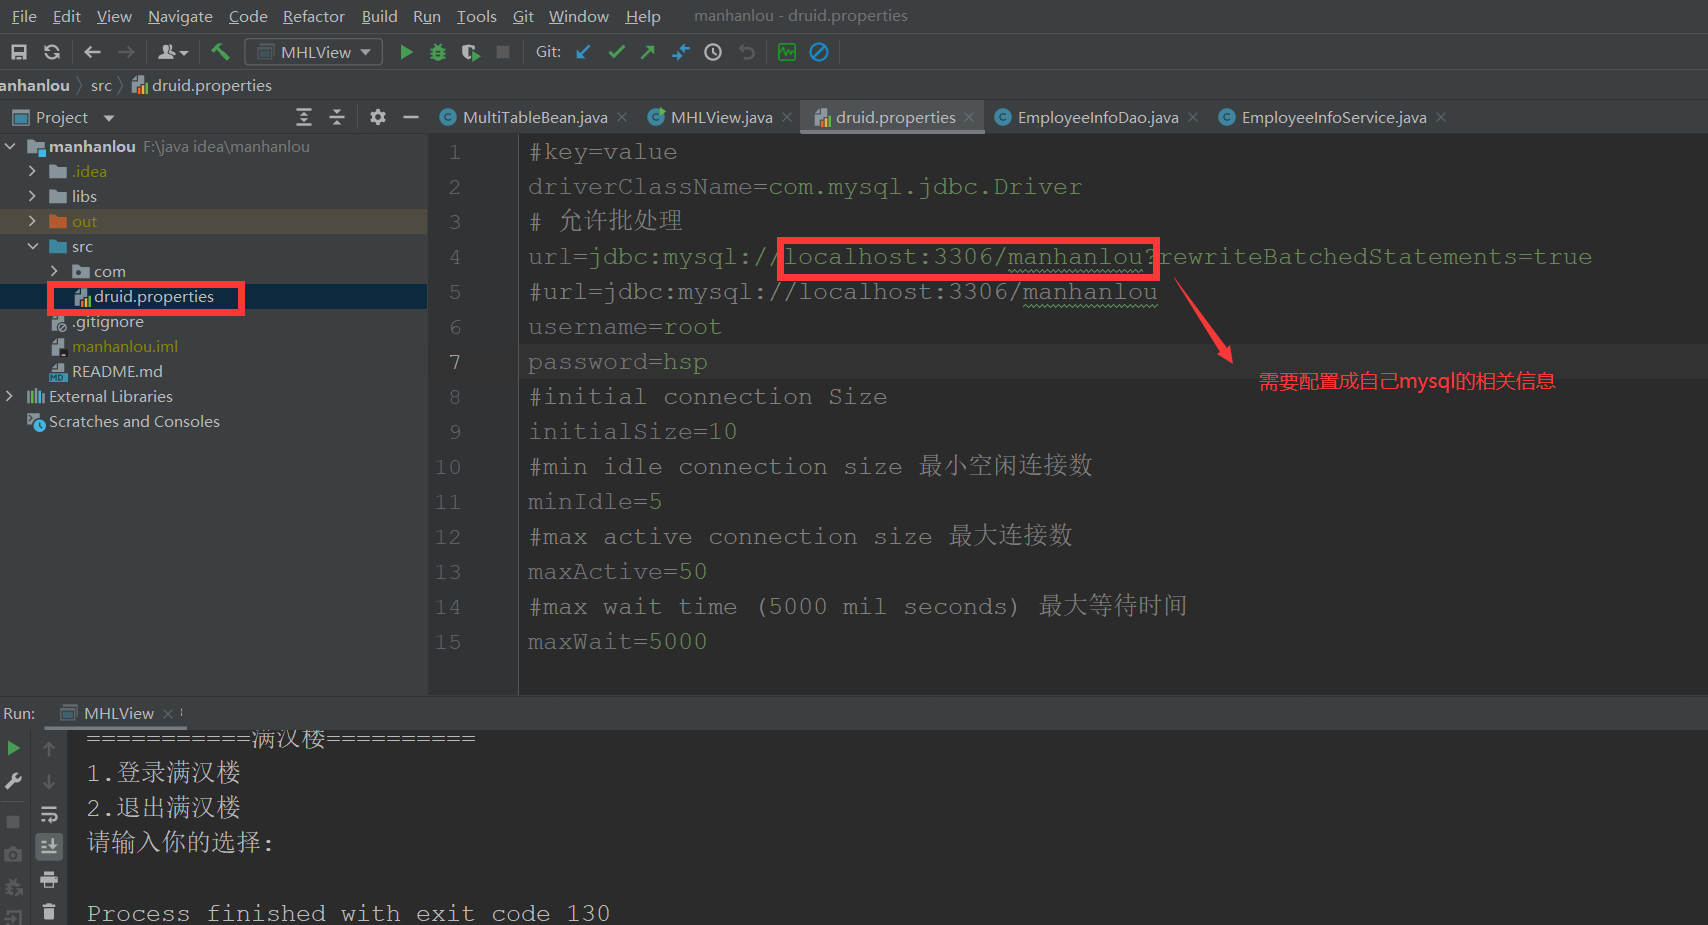Open the File menu

click(24, 16)
